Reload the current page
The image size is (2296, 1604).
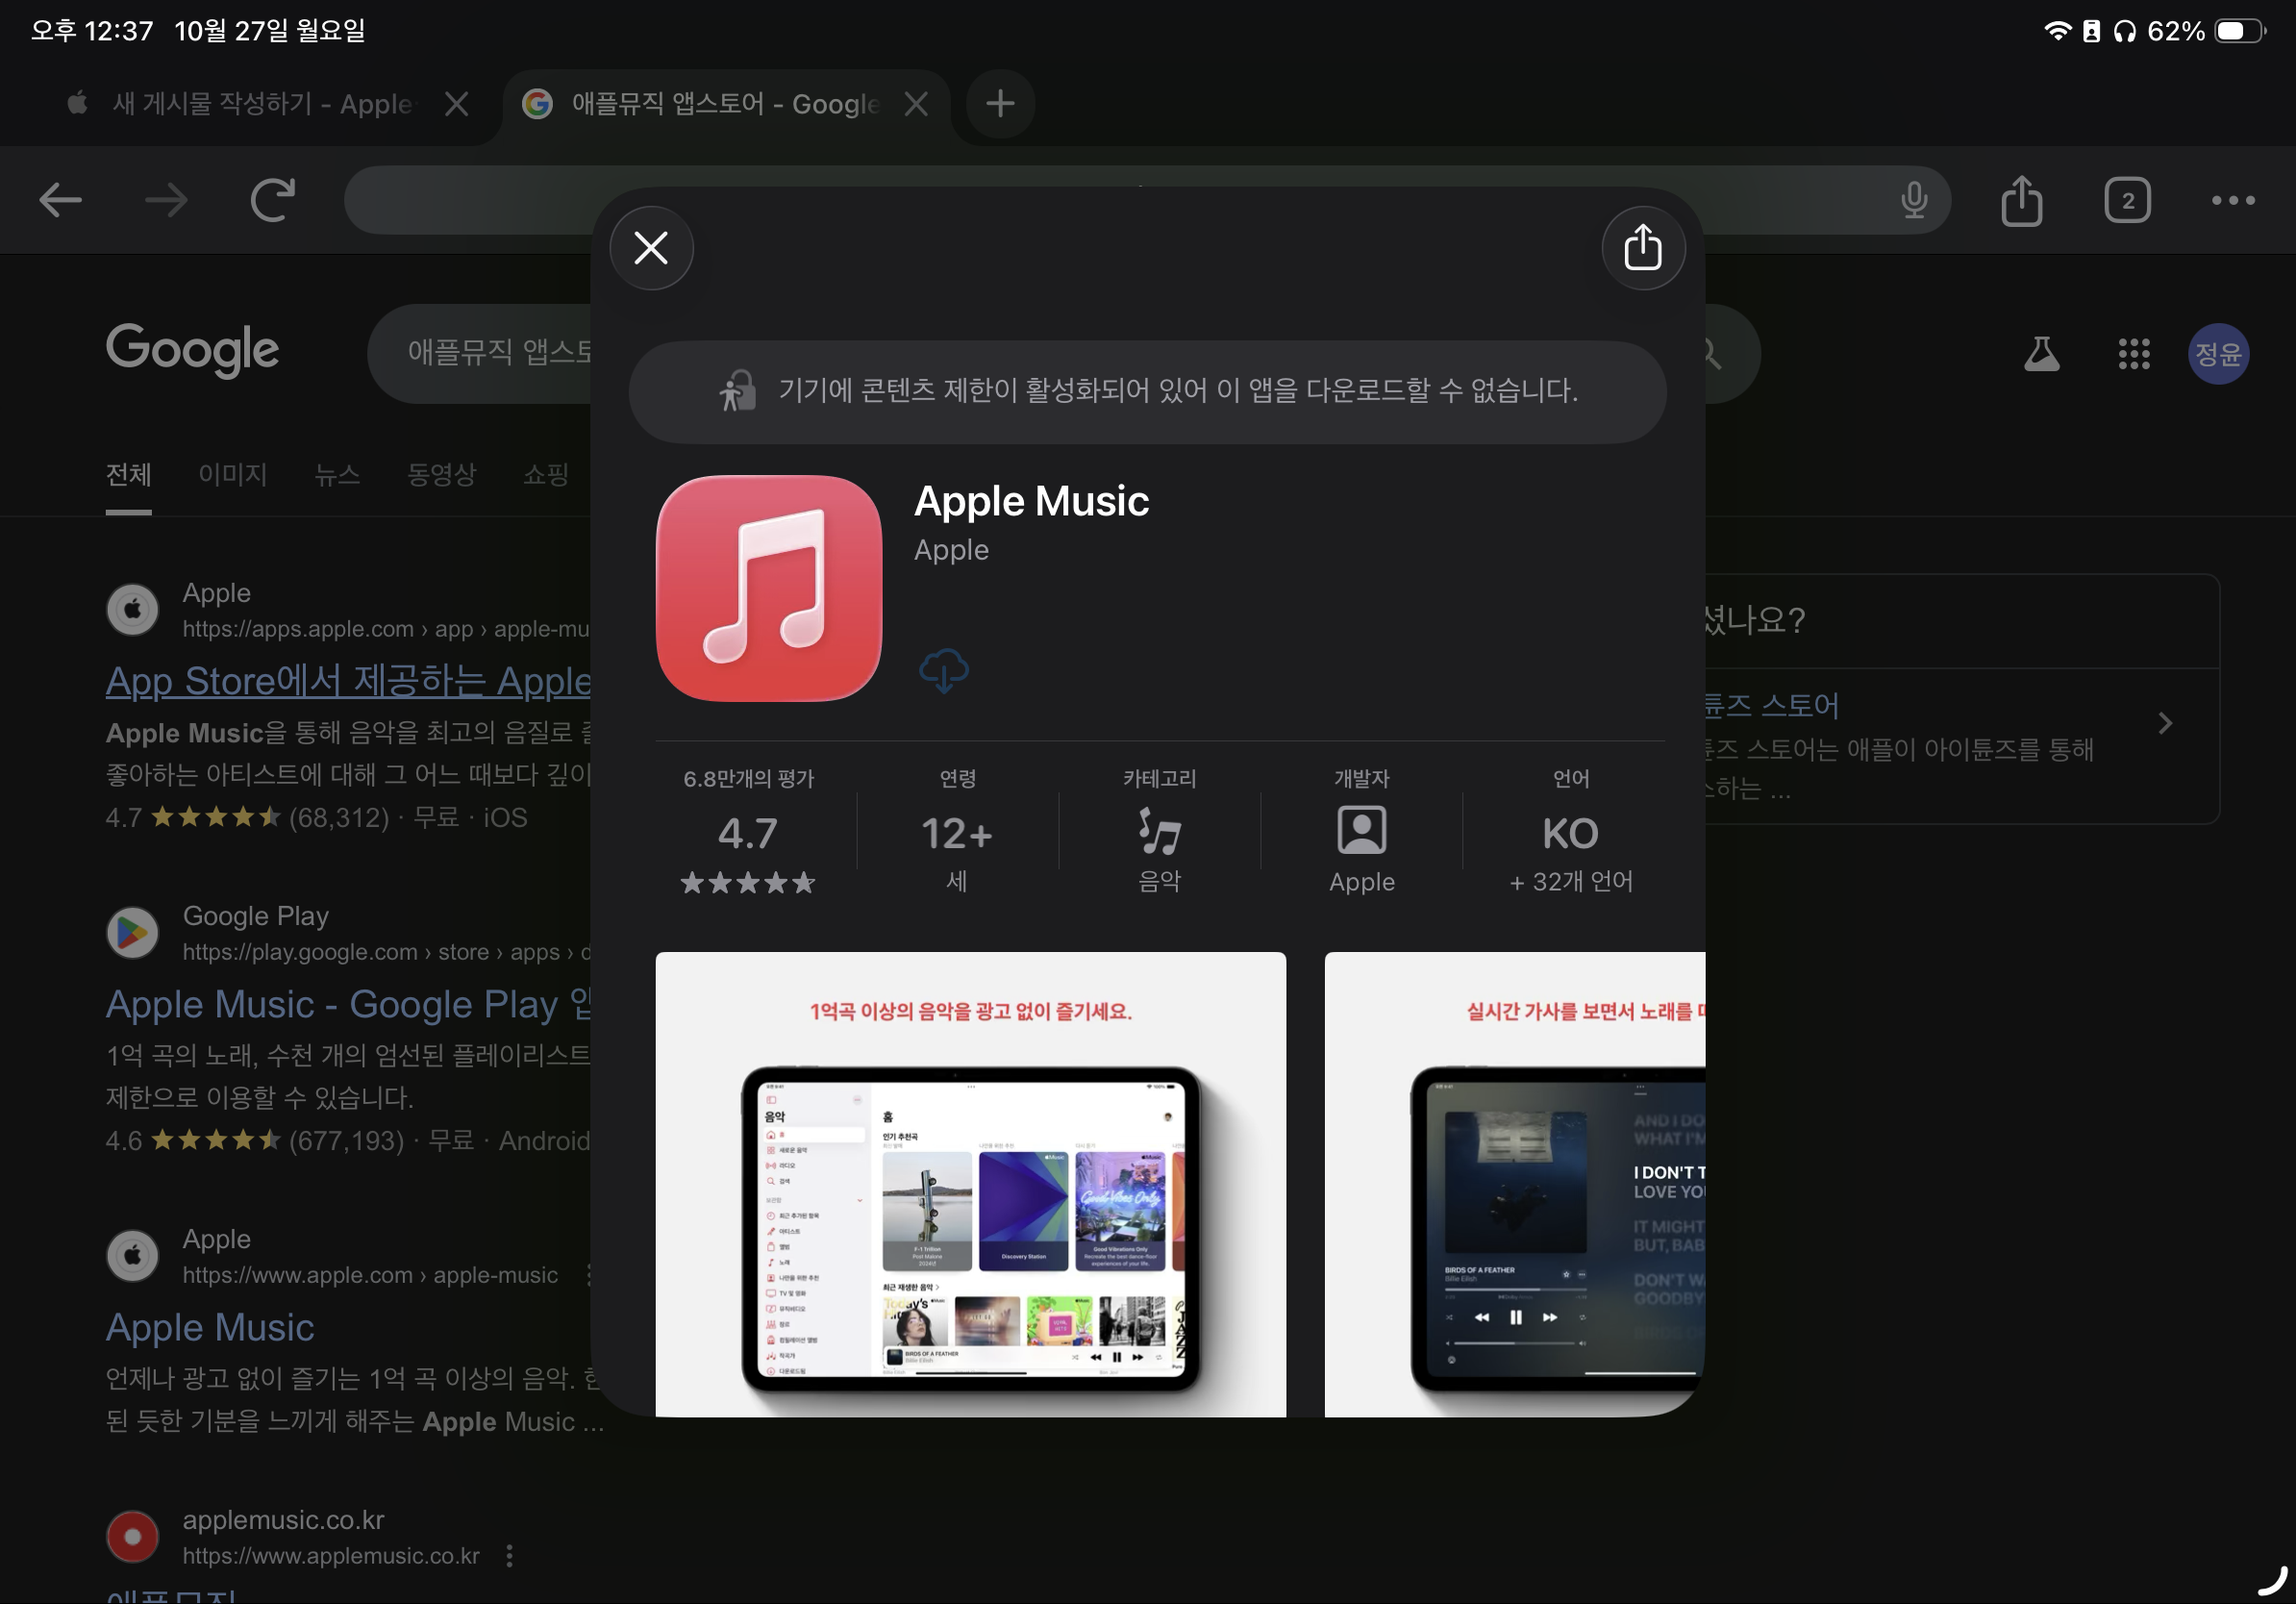point(272,200)
